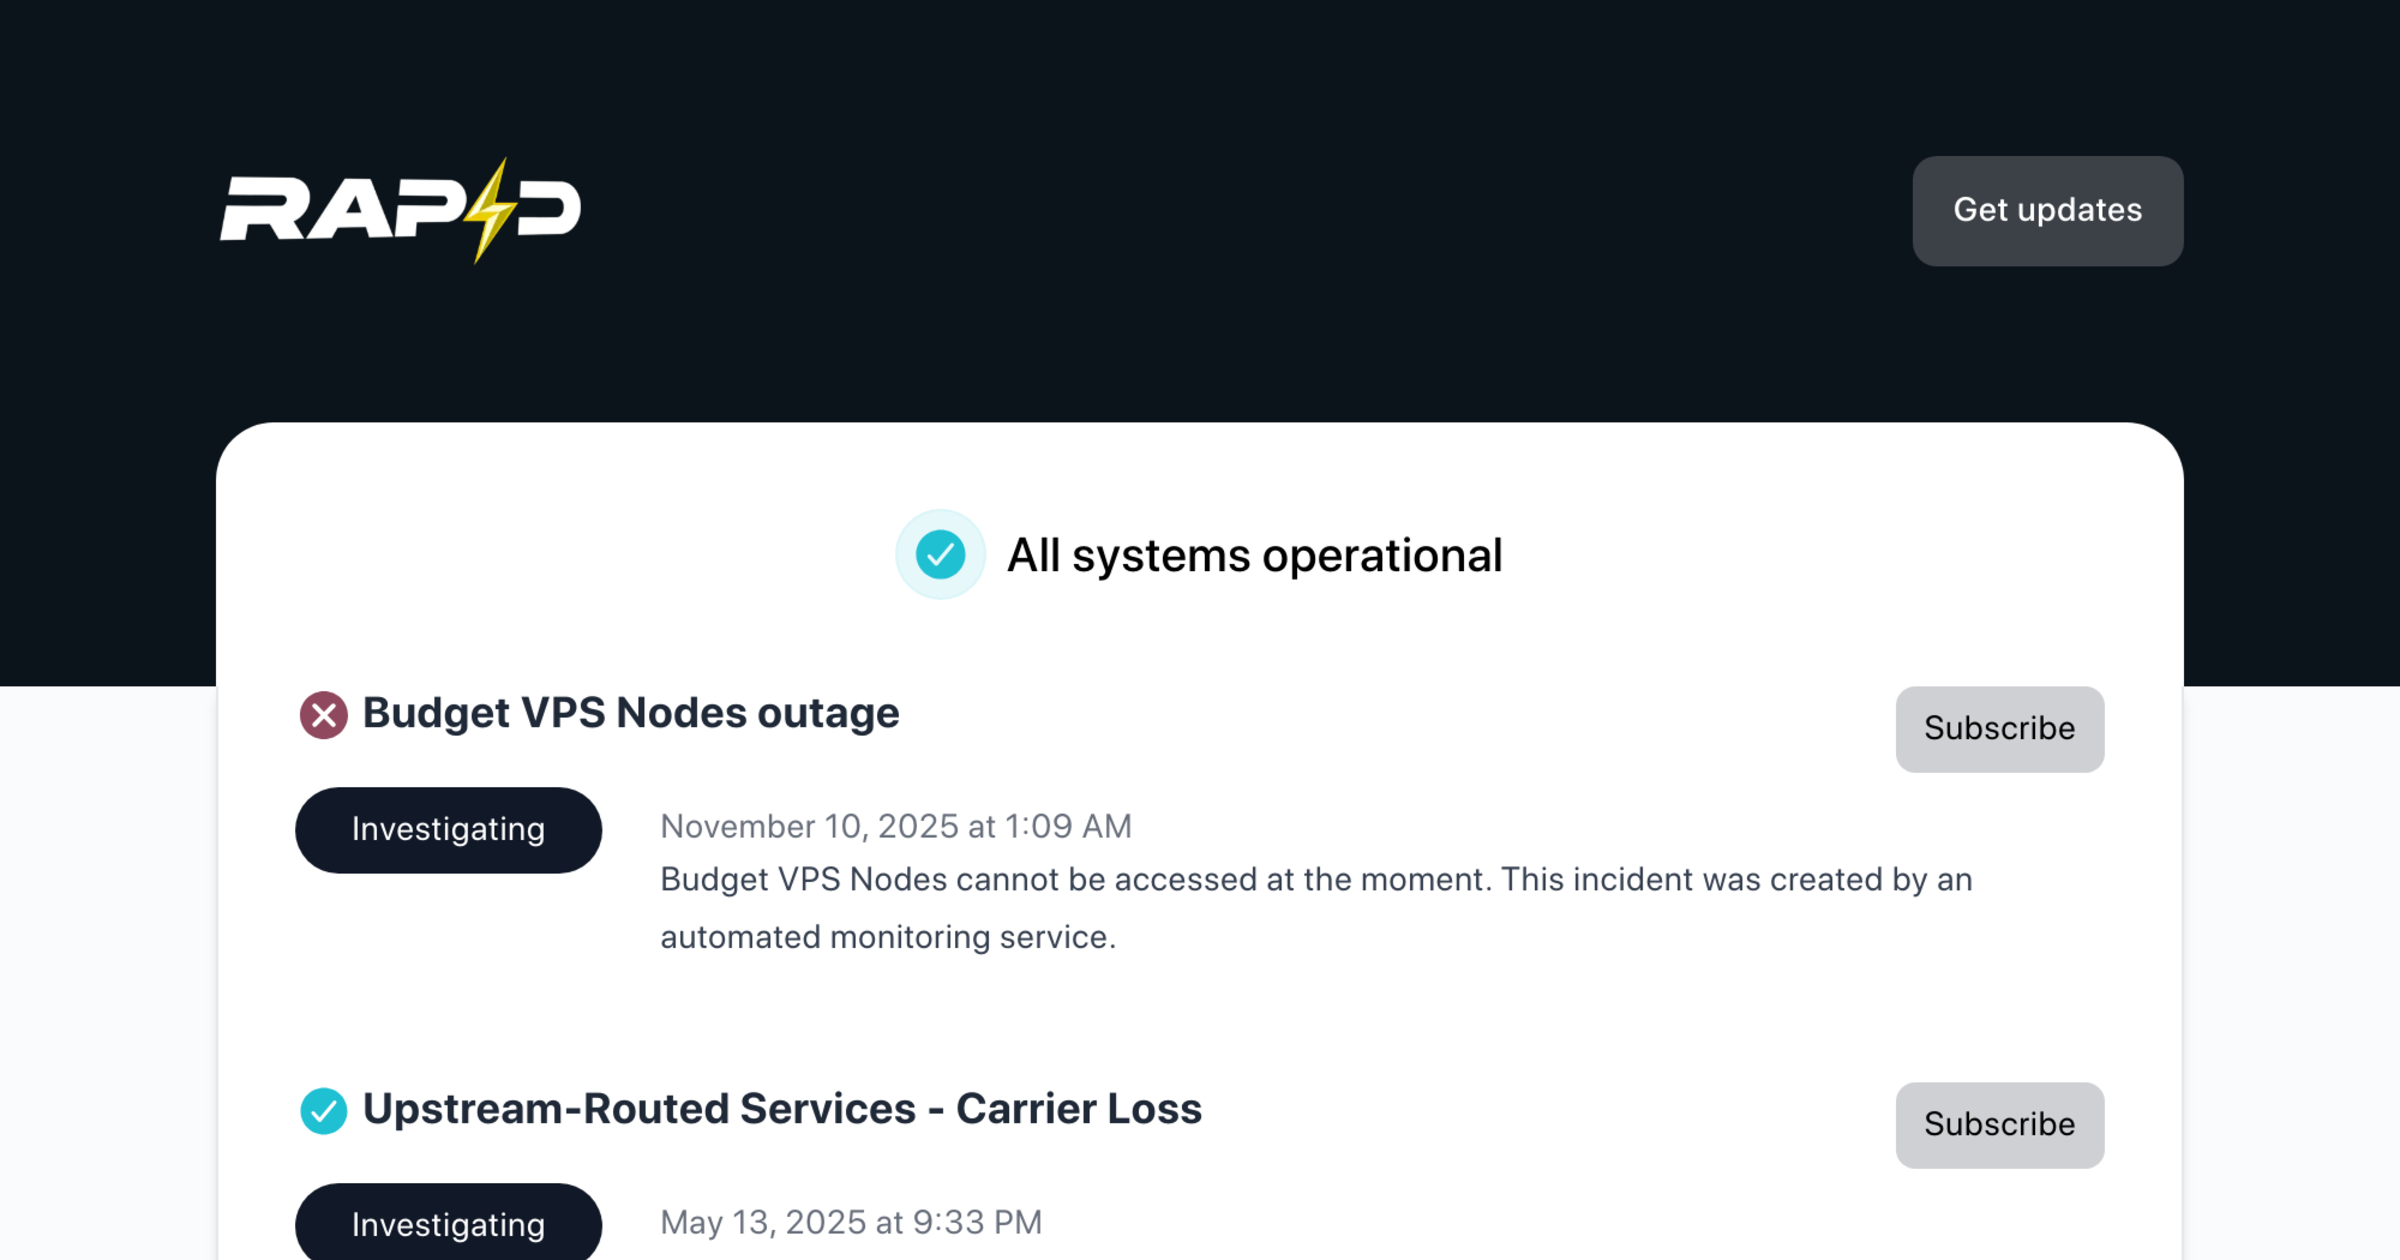Image resolution: width=2400 pixels, height=1260 pixels.
Task: Subscribe to the Carrier Loss incident
Action: click(x=1999, y=1124)
